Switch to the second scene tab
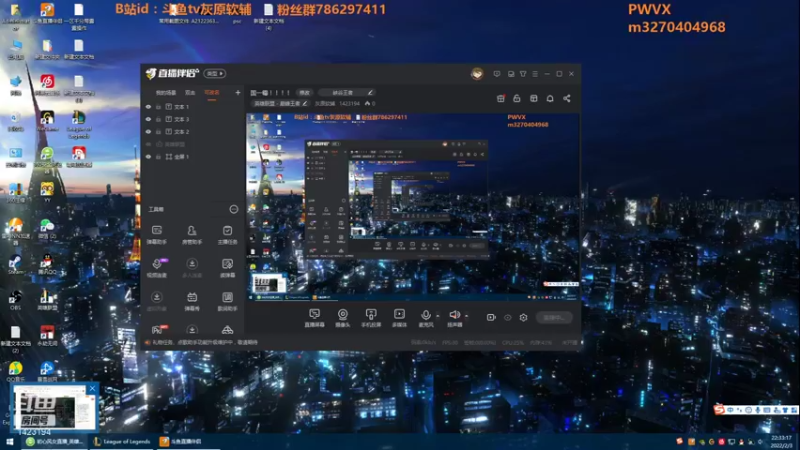Image resolution: width=800 pixels, height=450 pixels. point(190,93)
